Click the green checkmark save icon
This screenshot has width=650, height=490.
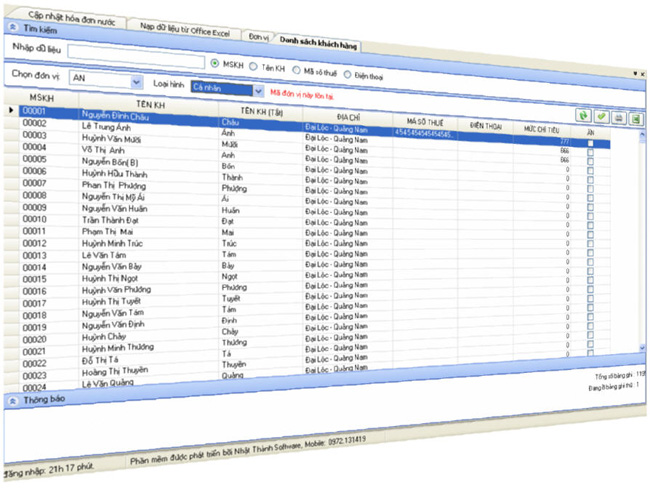point(601,117)
